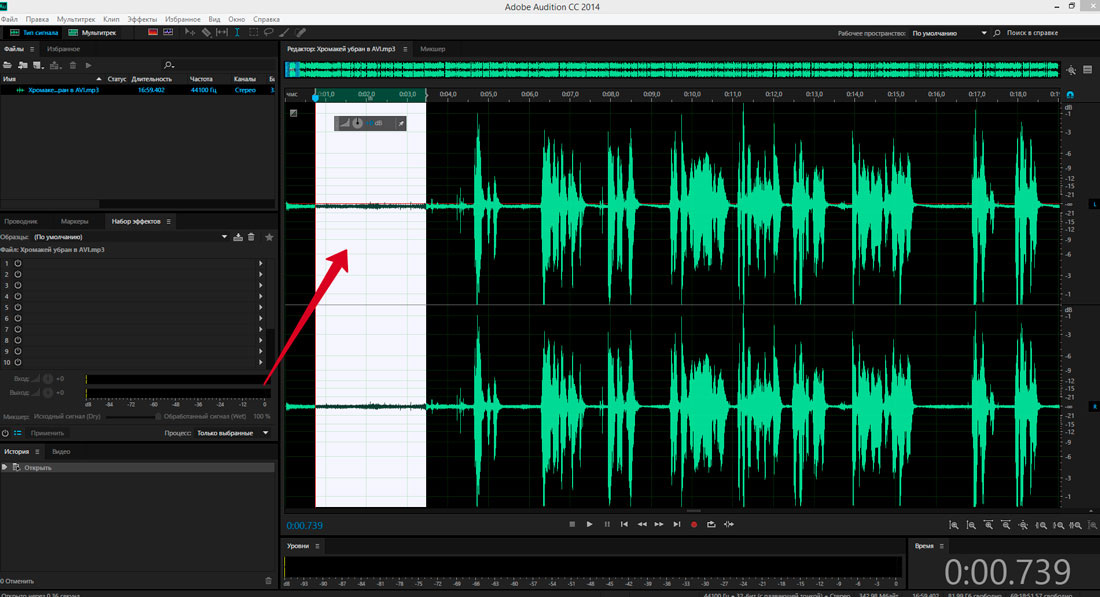Screen dimensions: 1100x597
Task: Select the Открыть history entry
Action: click(138, 467)
